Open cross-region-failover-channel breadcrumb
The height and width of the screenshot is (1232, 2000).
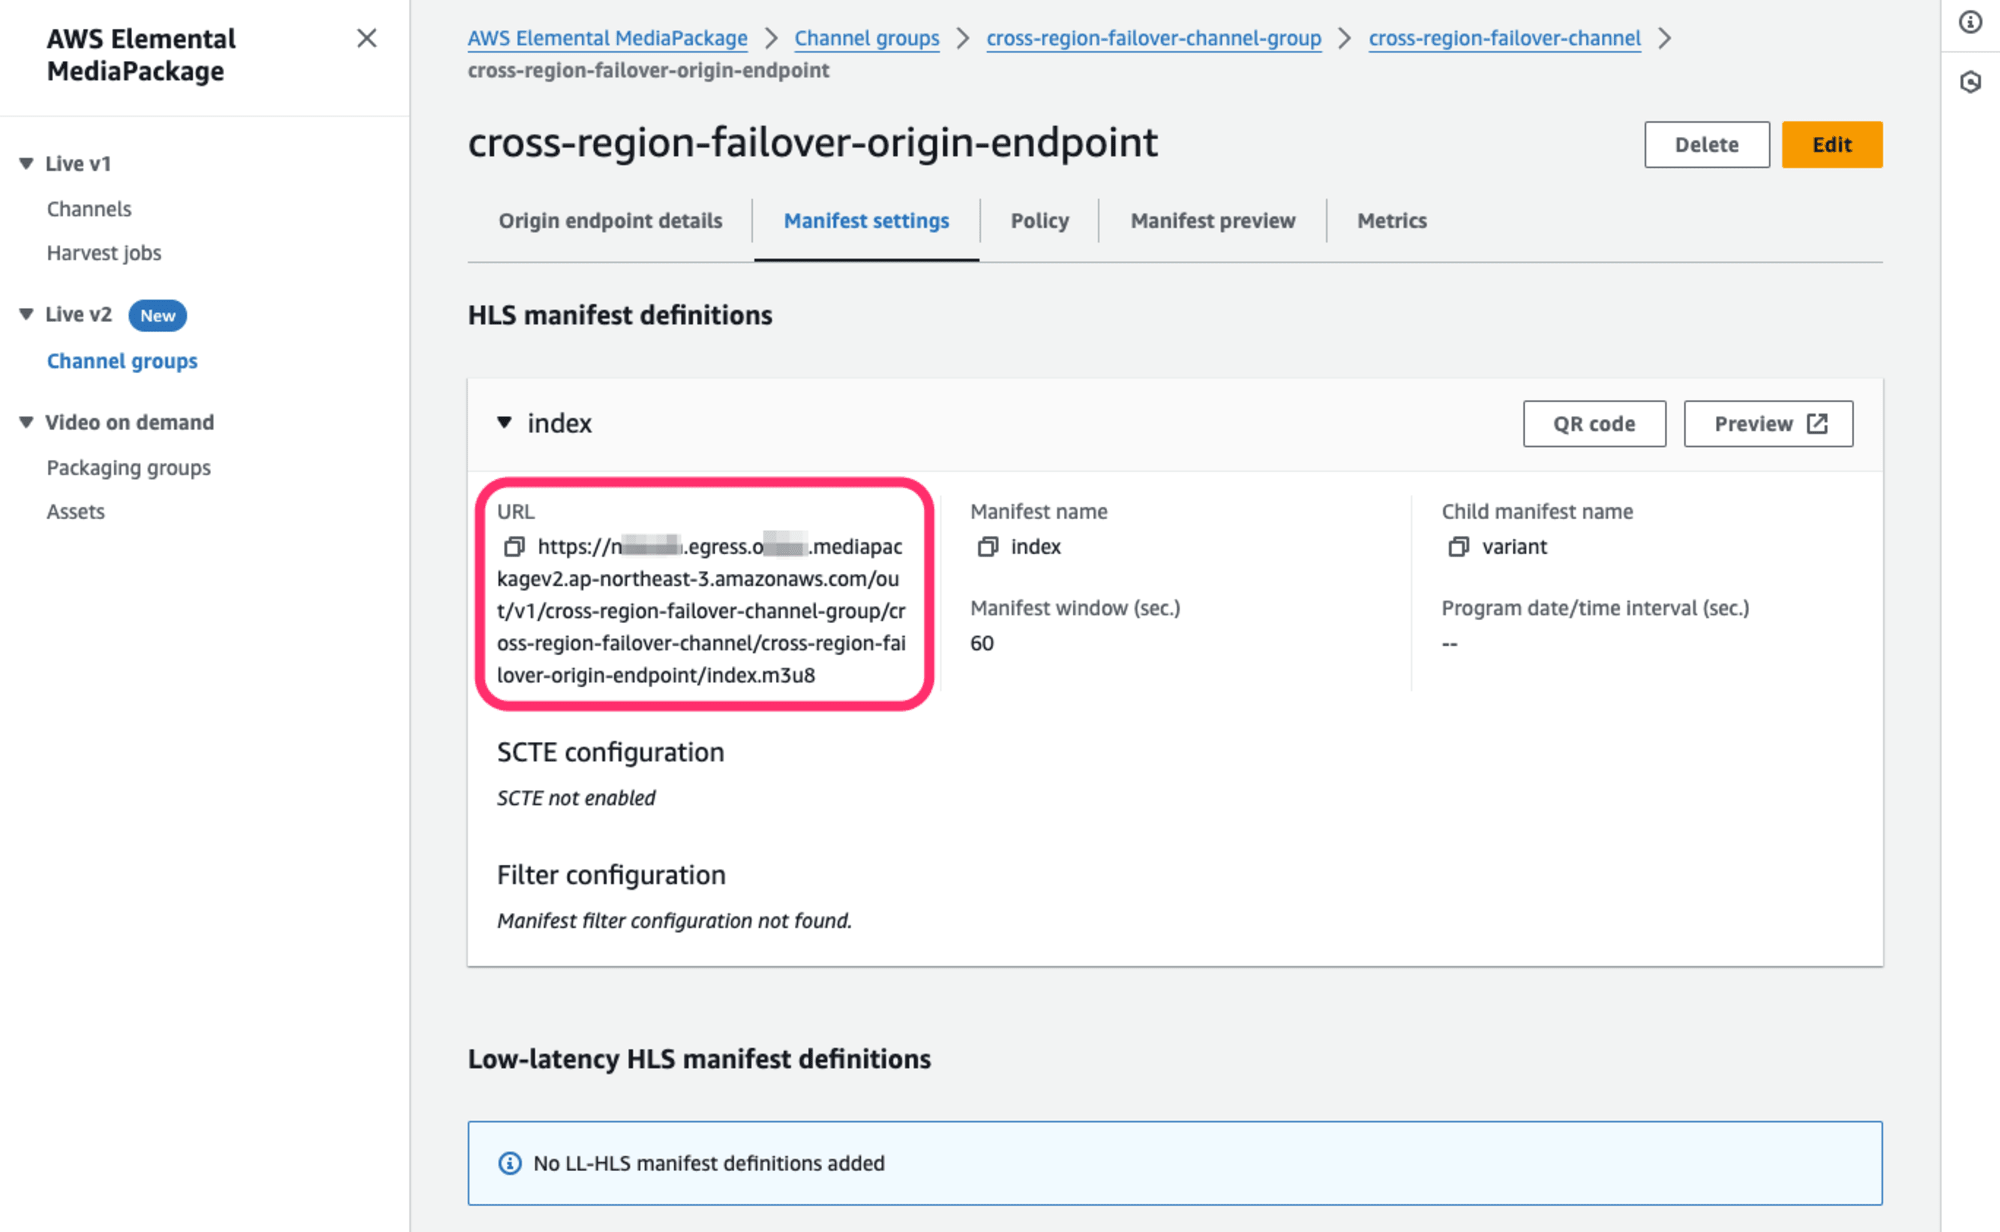tap(1505, 38)
